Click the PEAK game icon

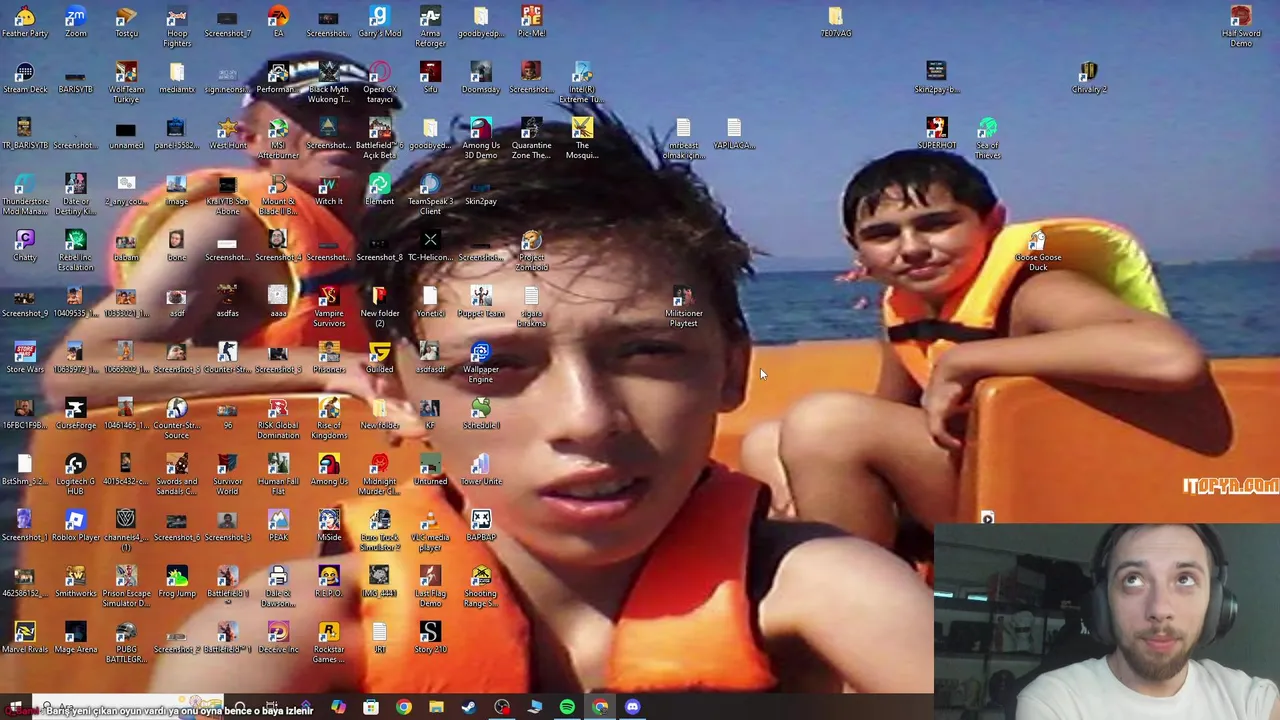click(x=278, y=526)
